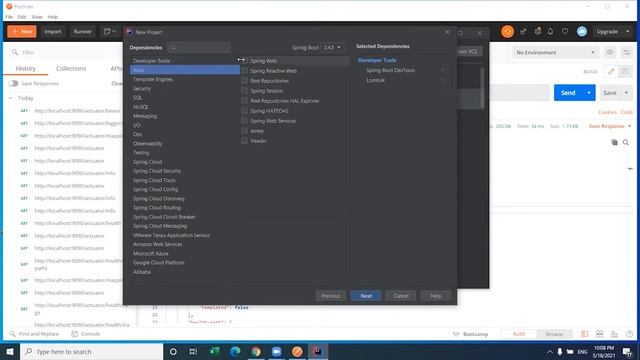Switch to the History tab

(26, 68)
